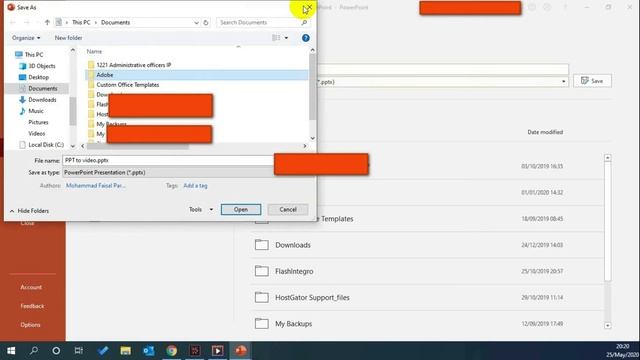Click the author name Mohammad Faisal link
640x360 pixels.
pos(96,186)
